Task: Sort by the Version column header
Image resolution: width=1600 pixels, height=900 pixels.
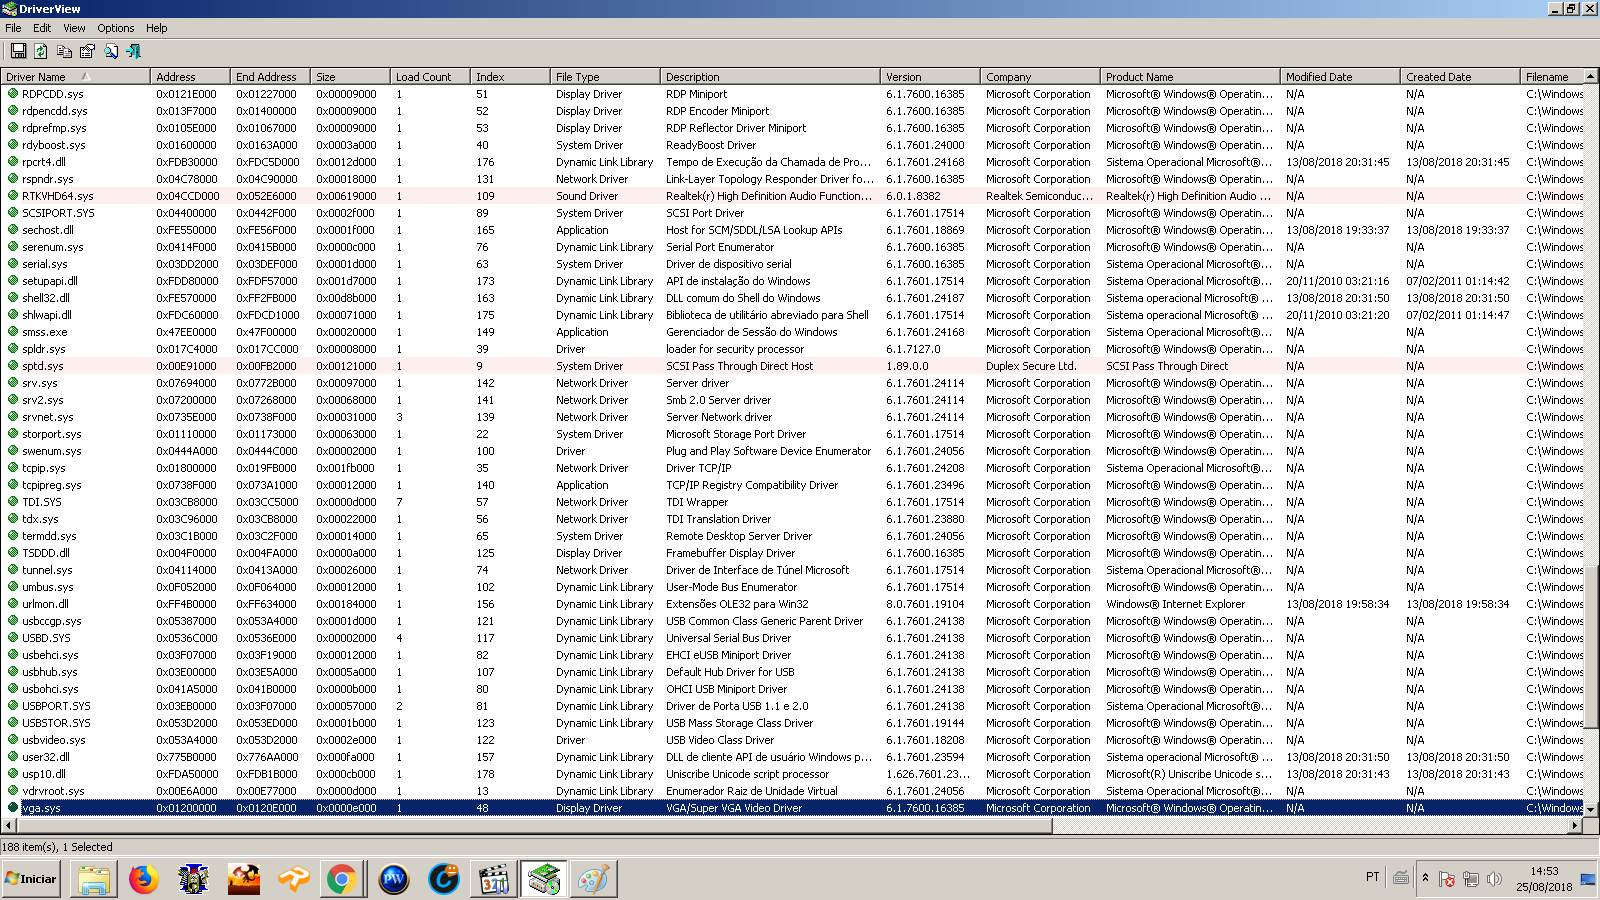Action: point(930,77)
